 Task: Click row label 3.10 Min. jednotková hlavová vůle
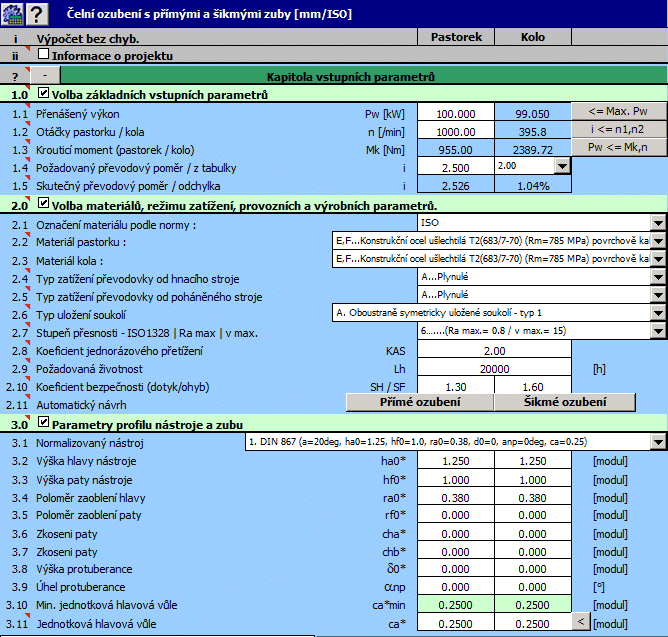107,605
